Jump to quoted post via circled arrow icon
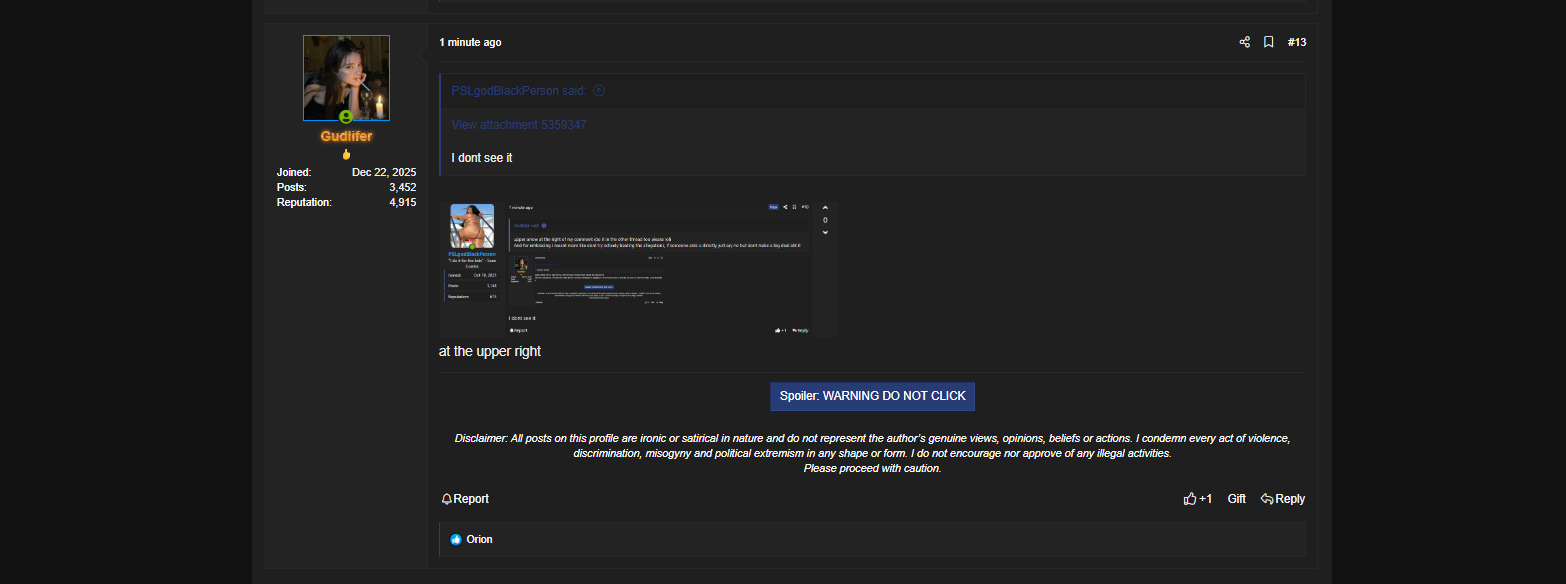The image size is (1566, 584). tap(599, 90)
